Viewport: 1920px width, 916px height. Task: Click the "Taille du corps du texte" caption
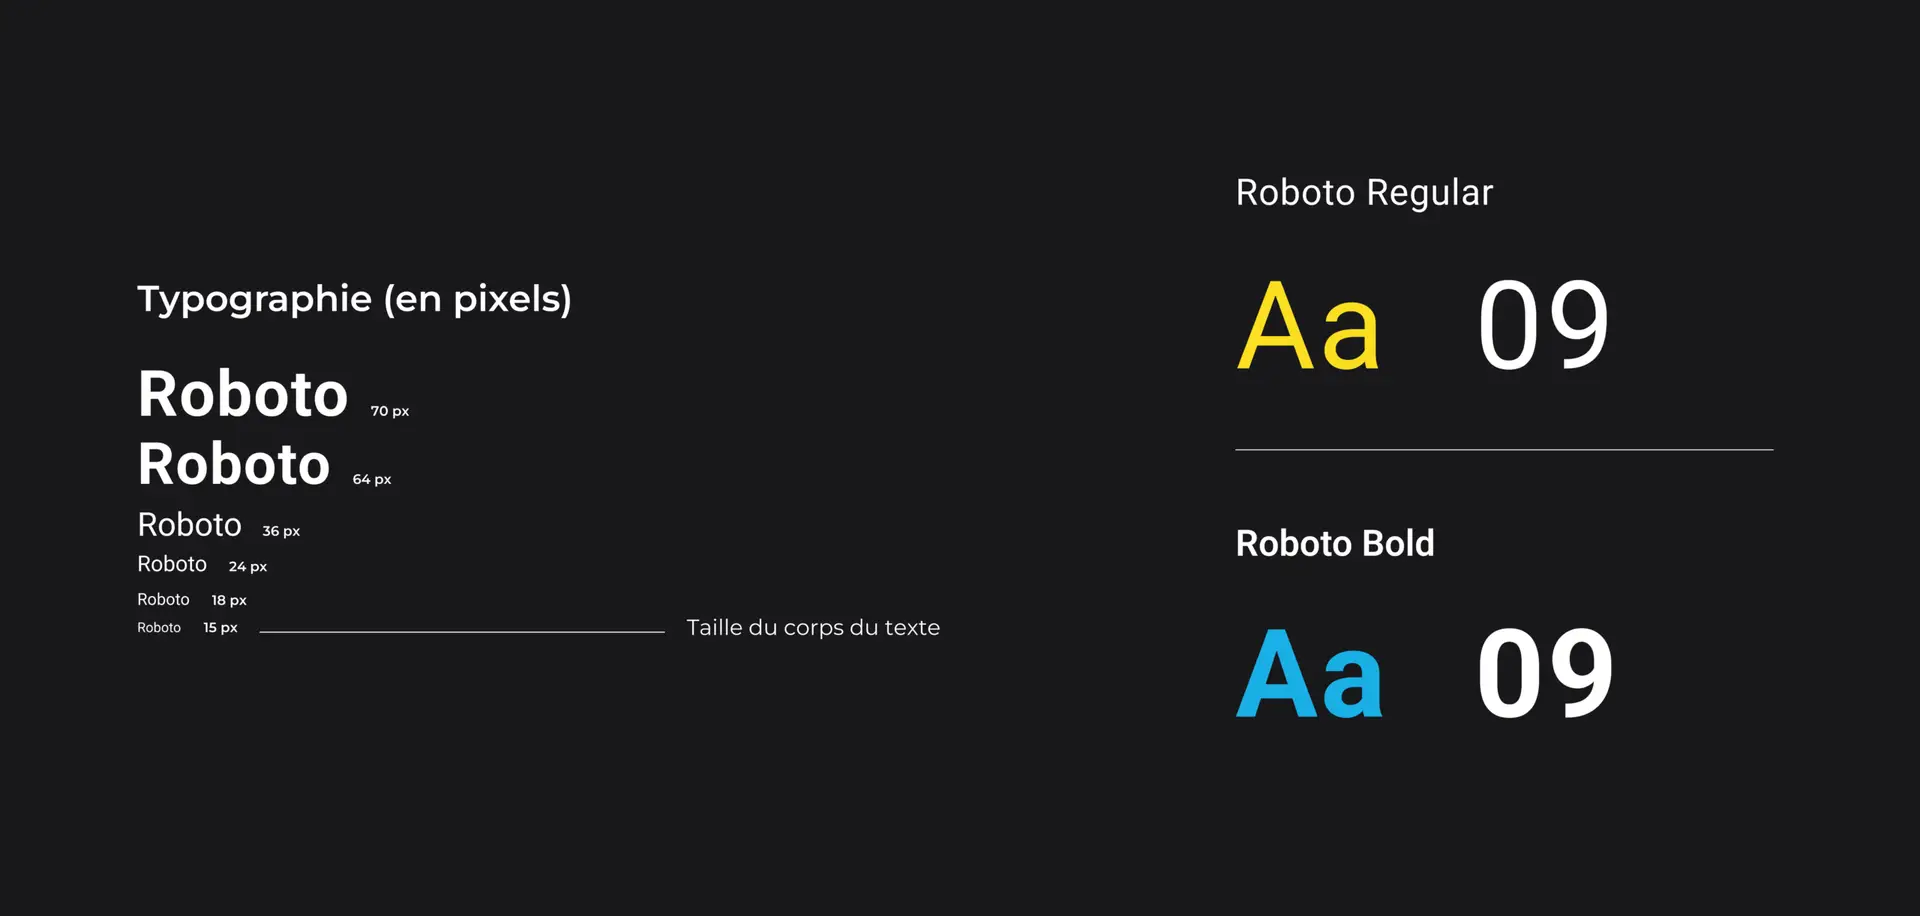pyautogui.click(x=813, y=628)
